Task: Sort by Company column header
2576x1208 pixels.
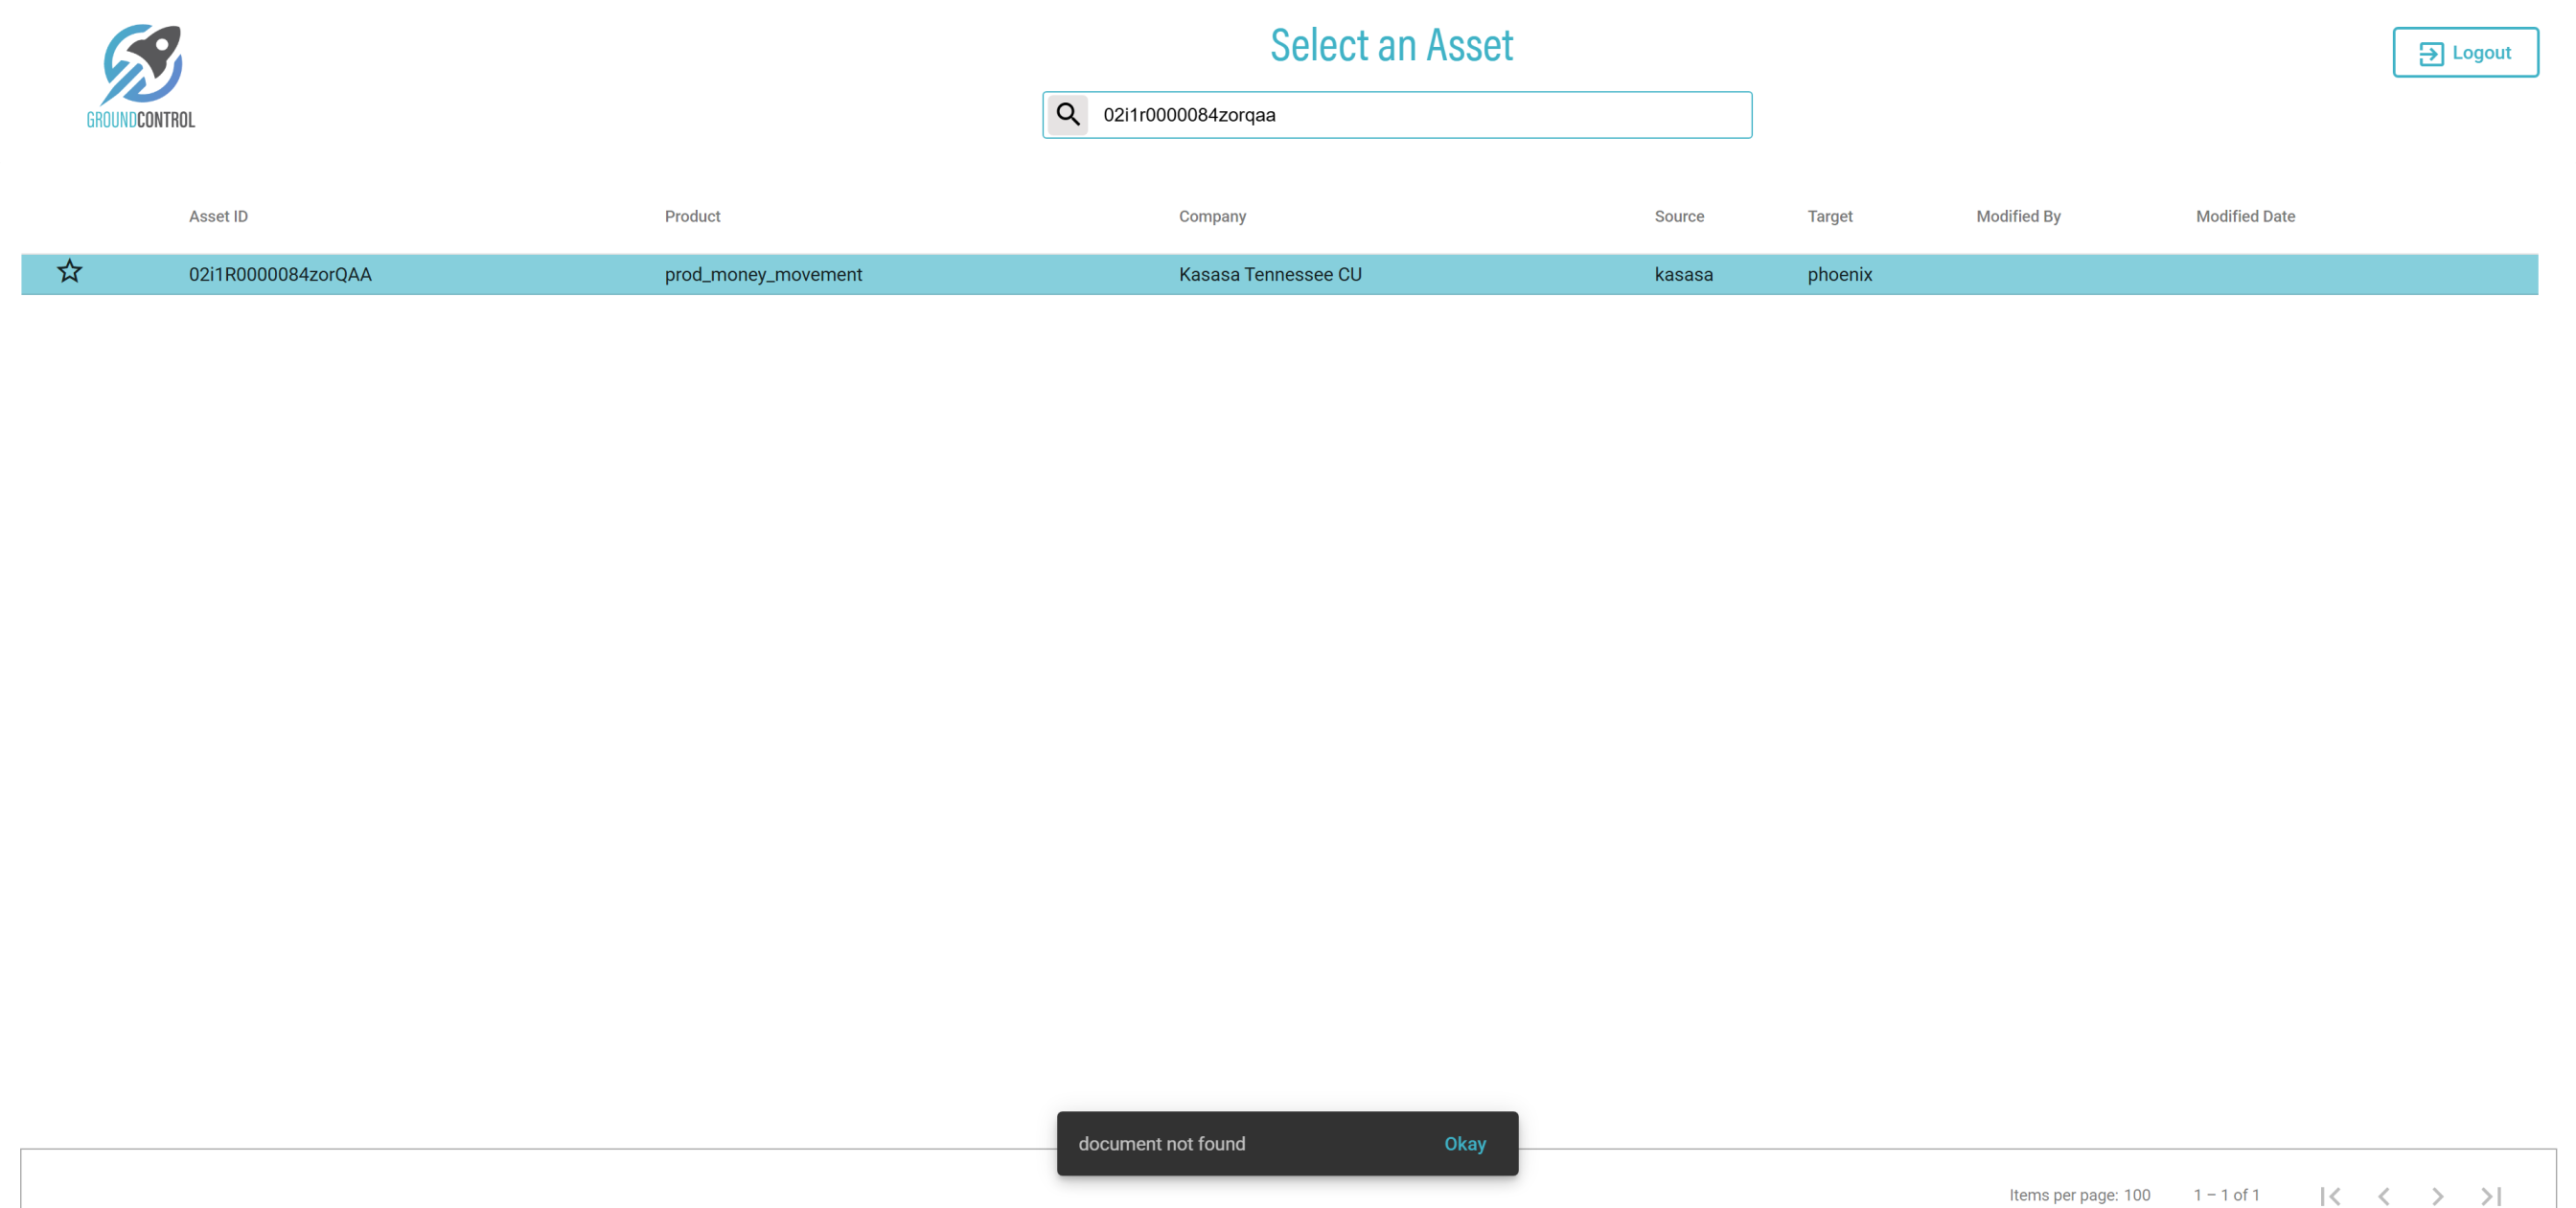Action: tap(1212, 216)
